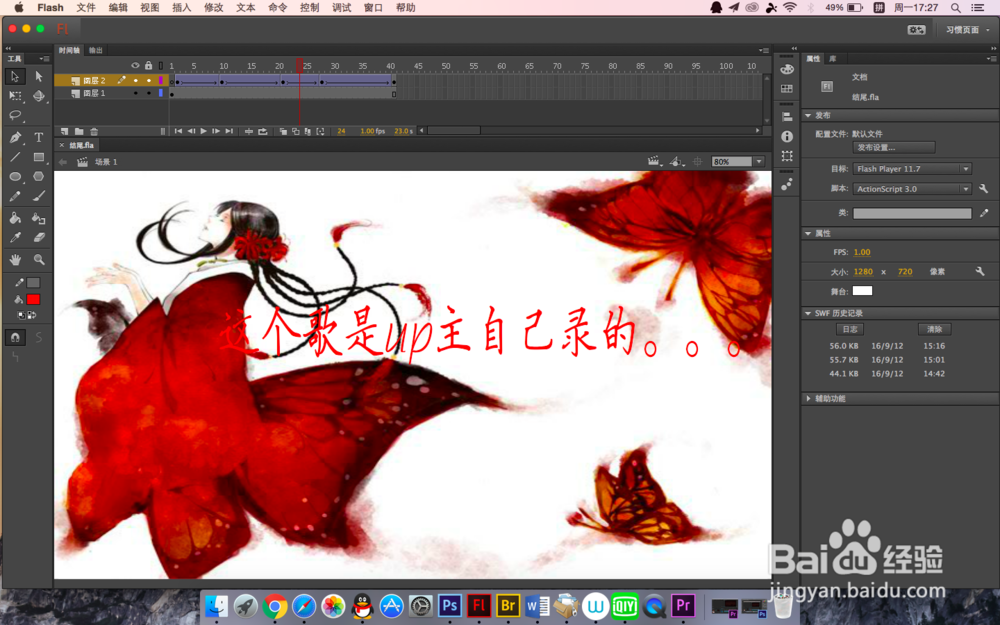Delete layer with trash icon

tap(94, 131)
